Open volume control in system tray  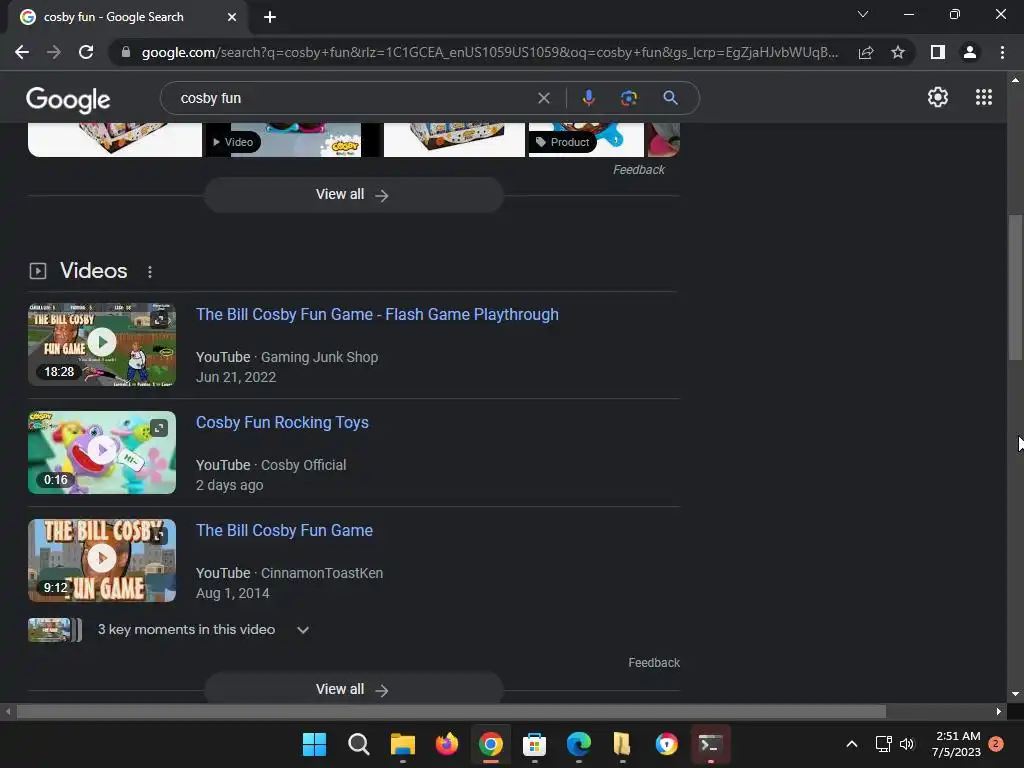(906, 744)
